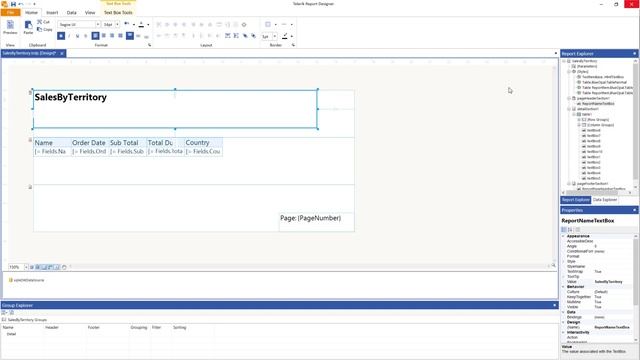Click the send to back icon
The image size is (640, 360).
click(x=253, y=36)
